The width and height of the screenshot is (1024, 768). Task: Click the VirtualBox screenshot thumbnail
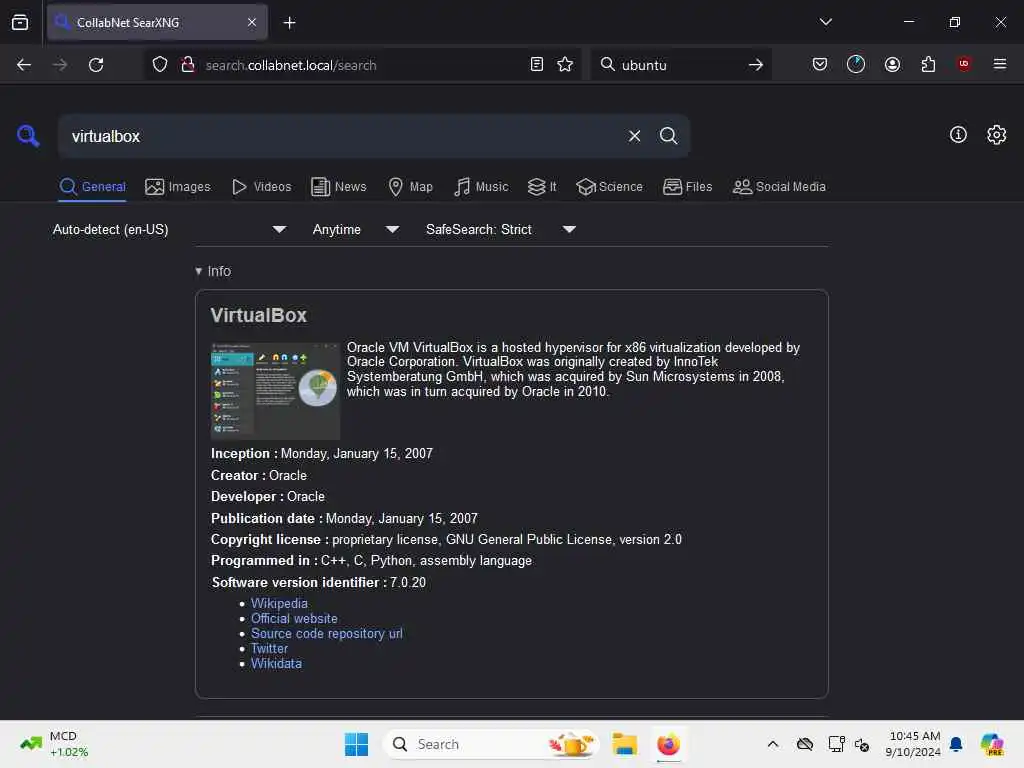(x=275, y=391)
